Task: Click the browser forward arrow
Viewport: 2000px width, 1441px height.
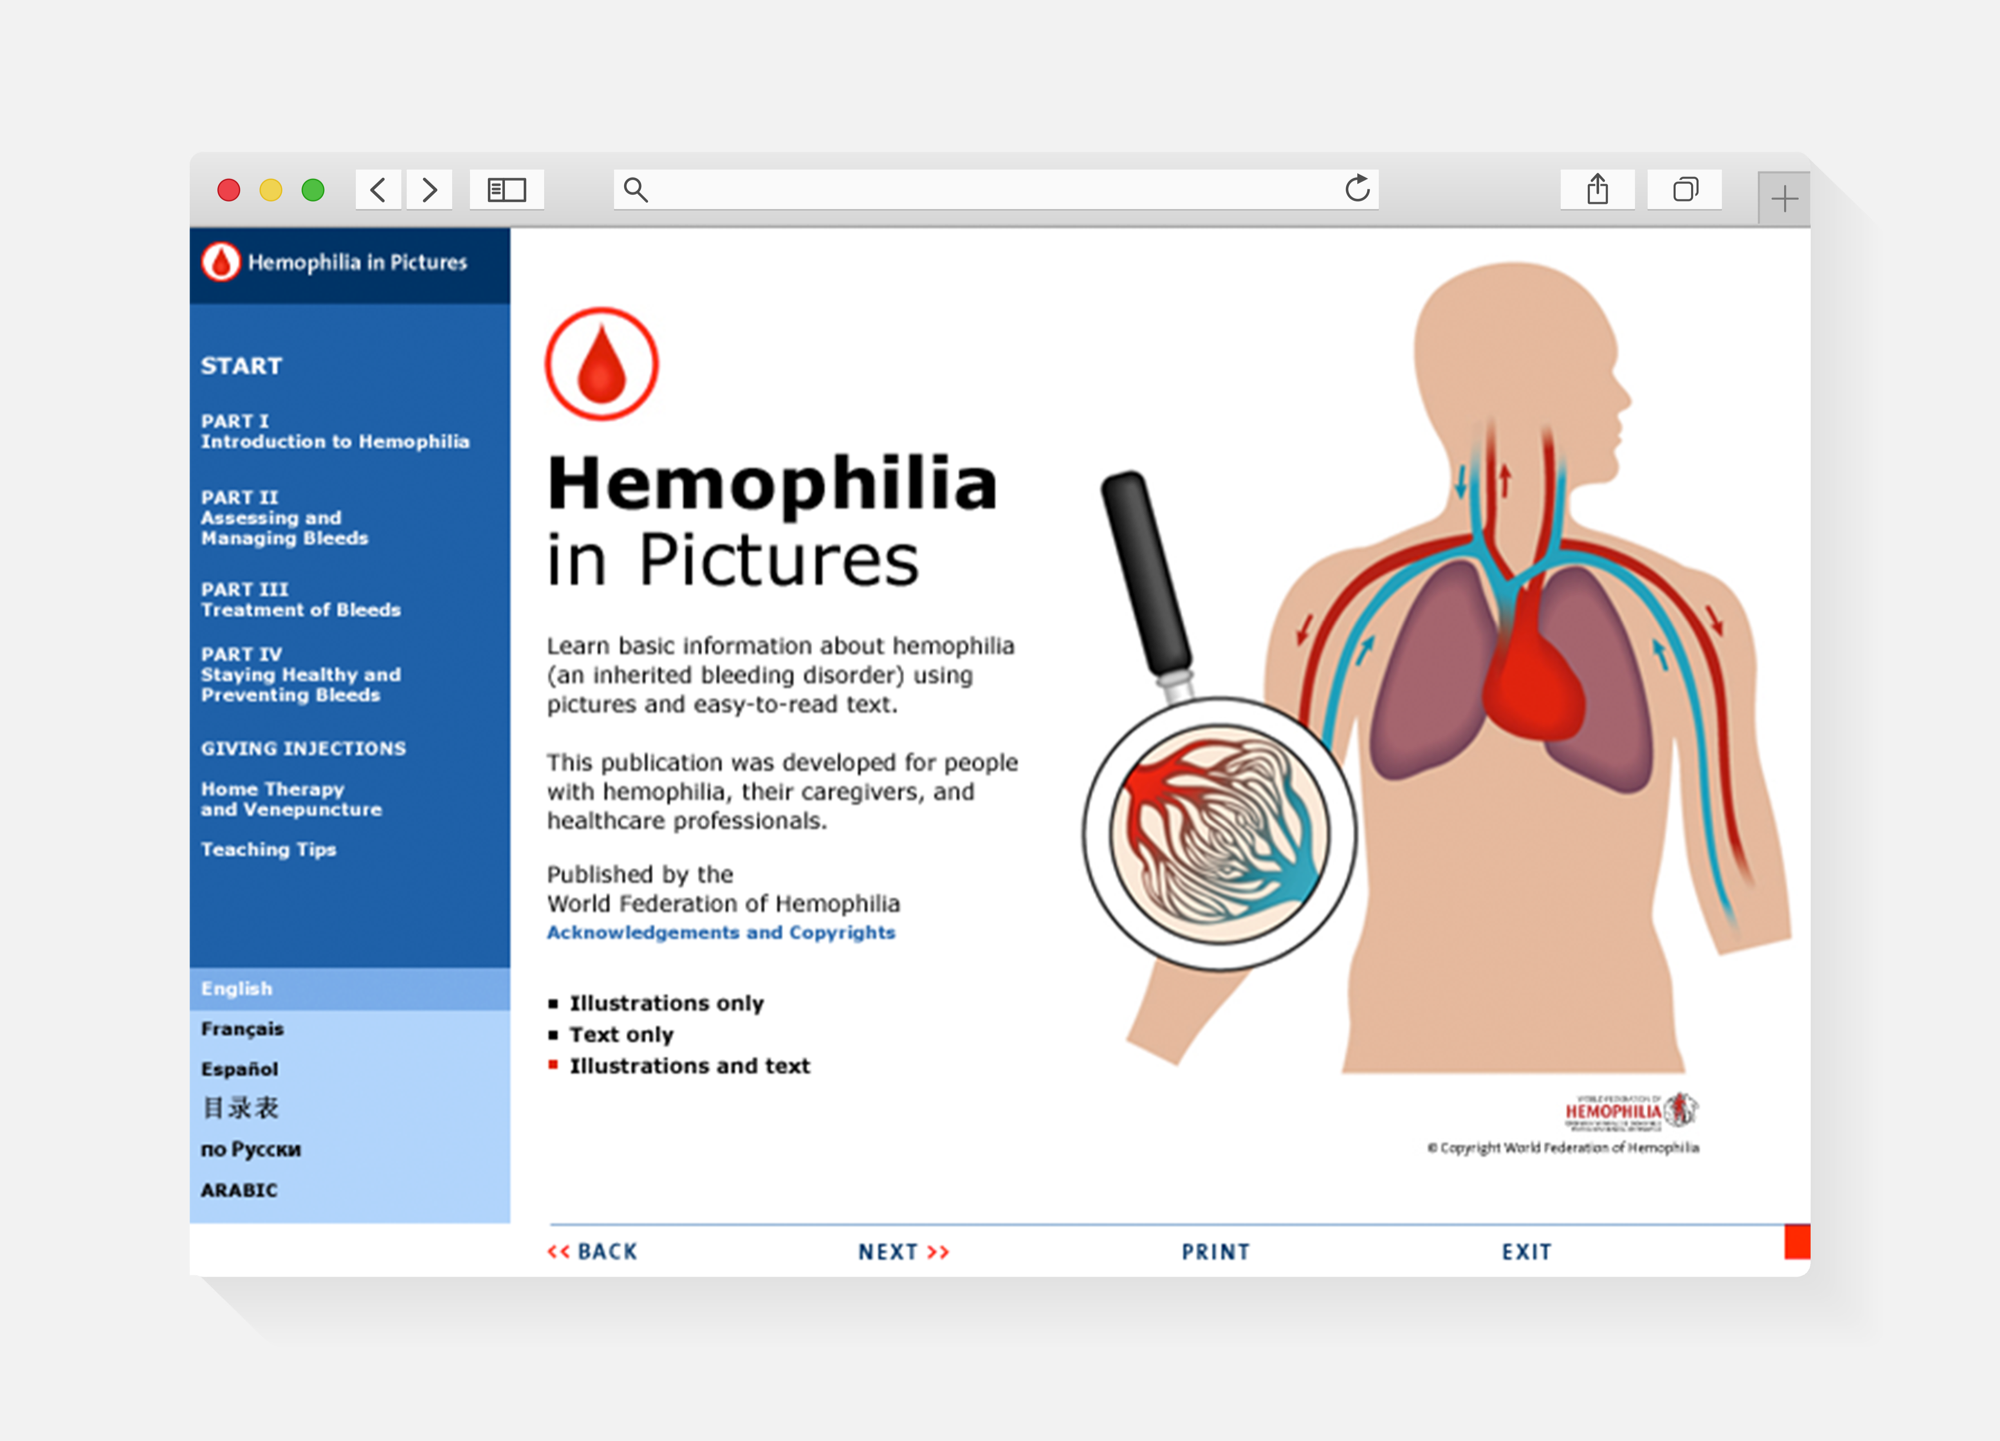Action: [429, 189]
